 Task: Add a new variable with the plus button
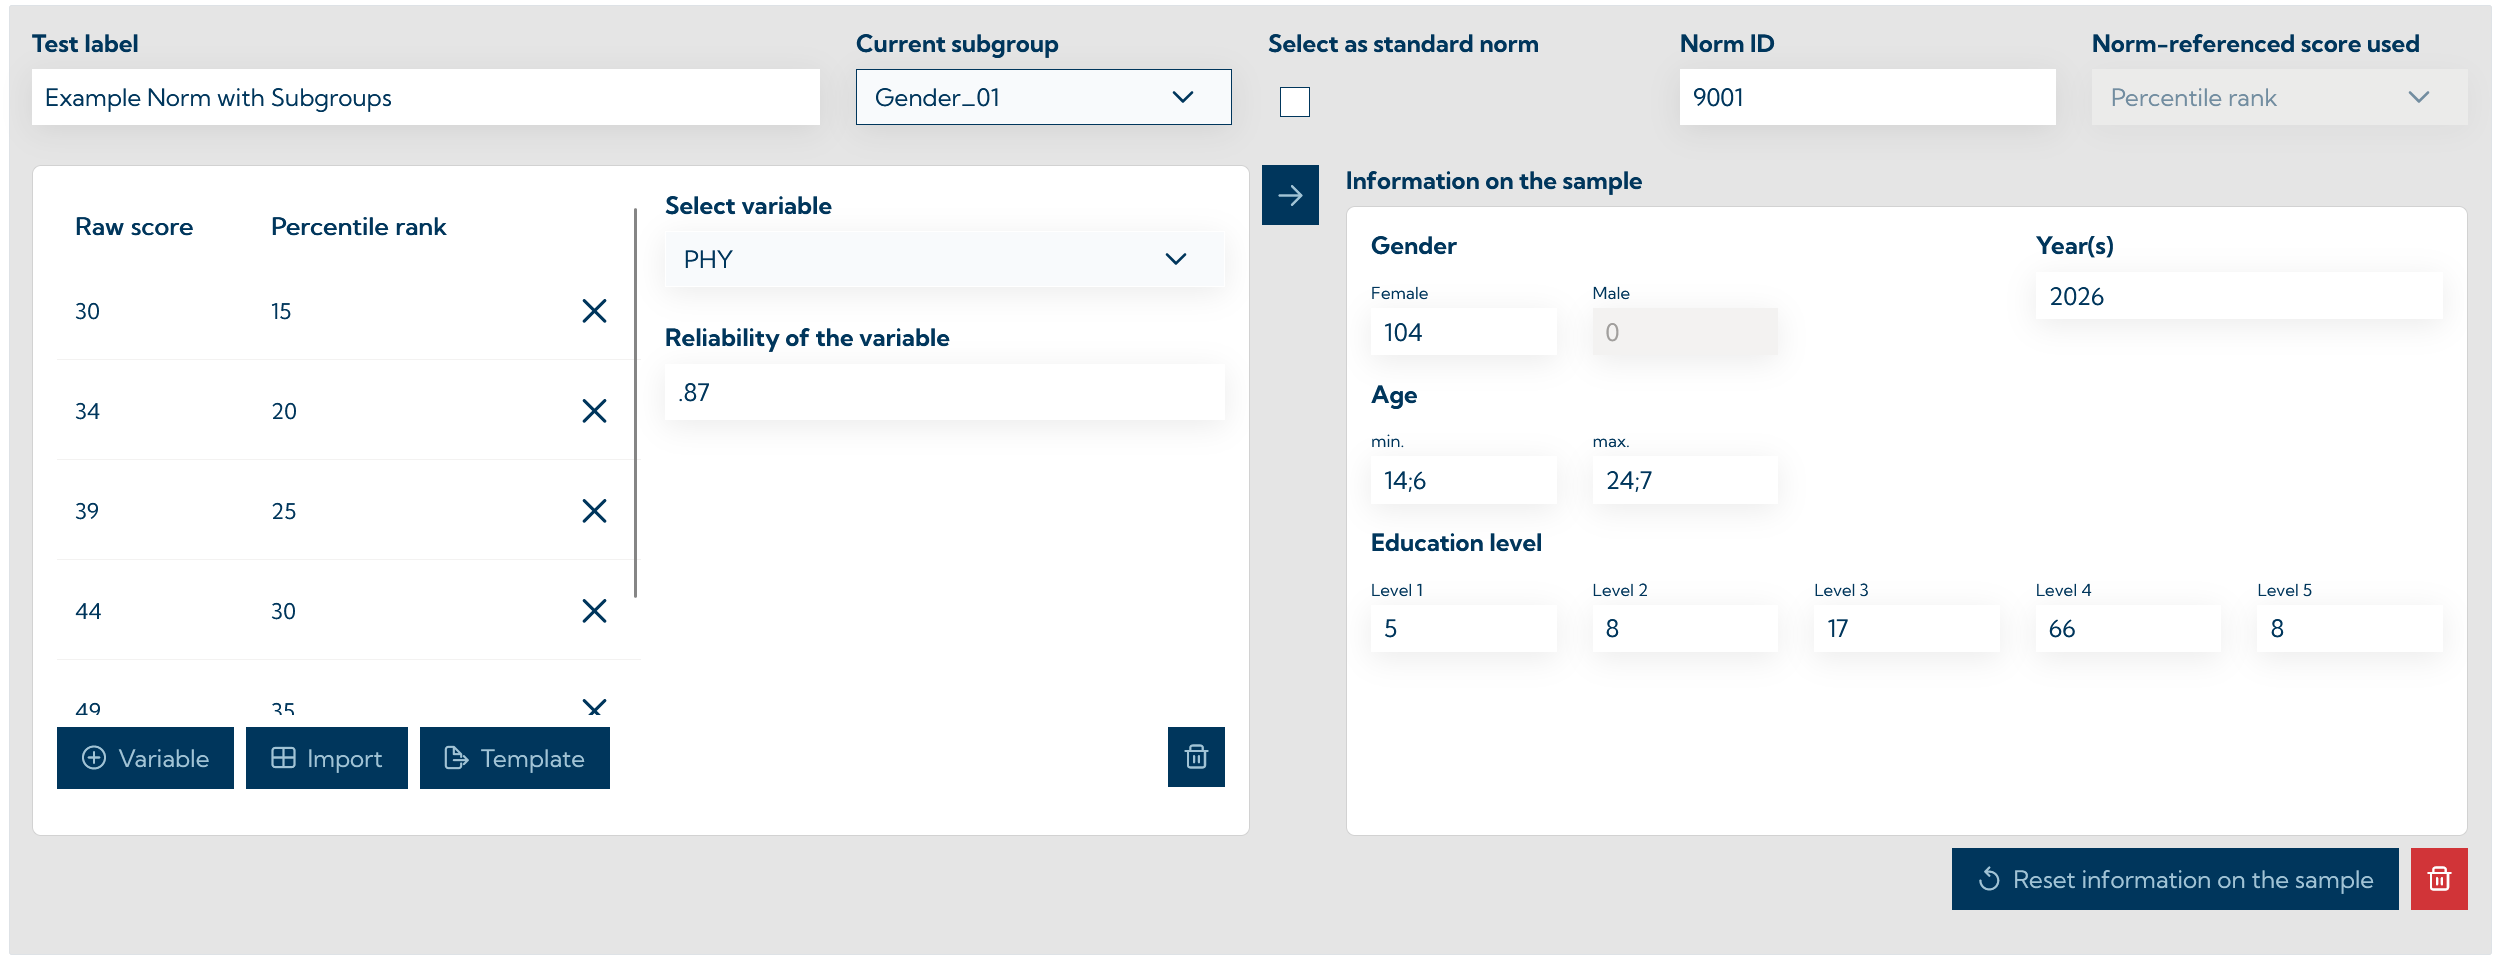click(x=145, y=758)
